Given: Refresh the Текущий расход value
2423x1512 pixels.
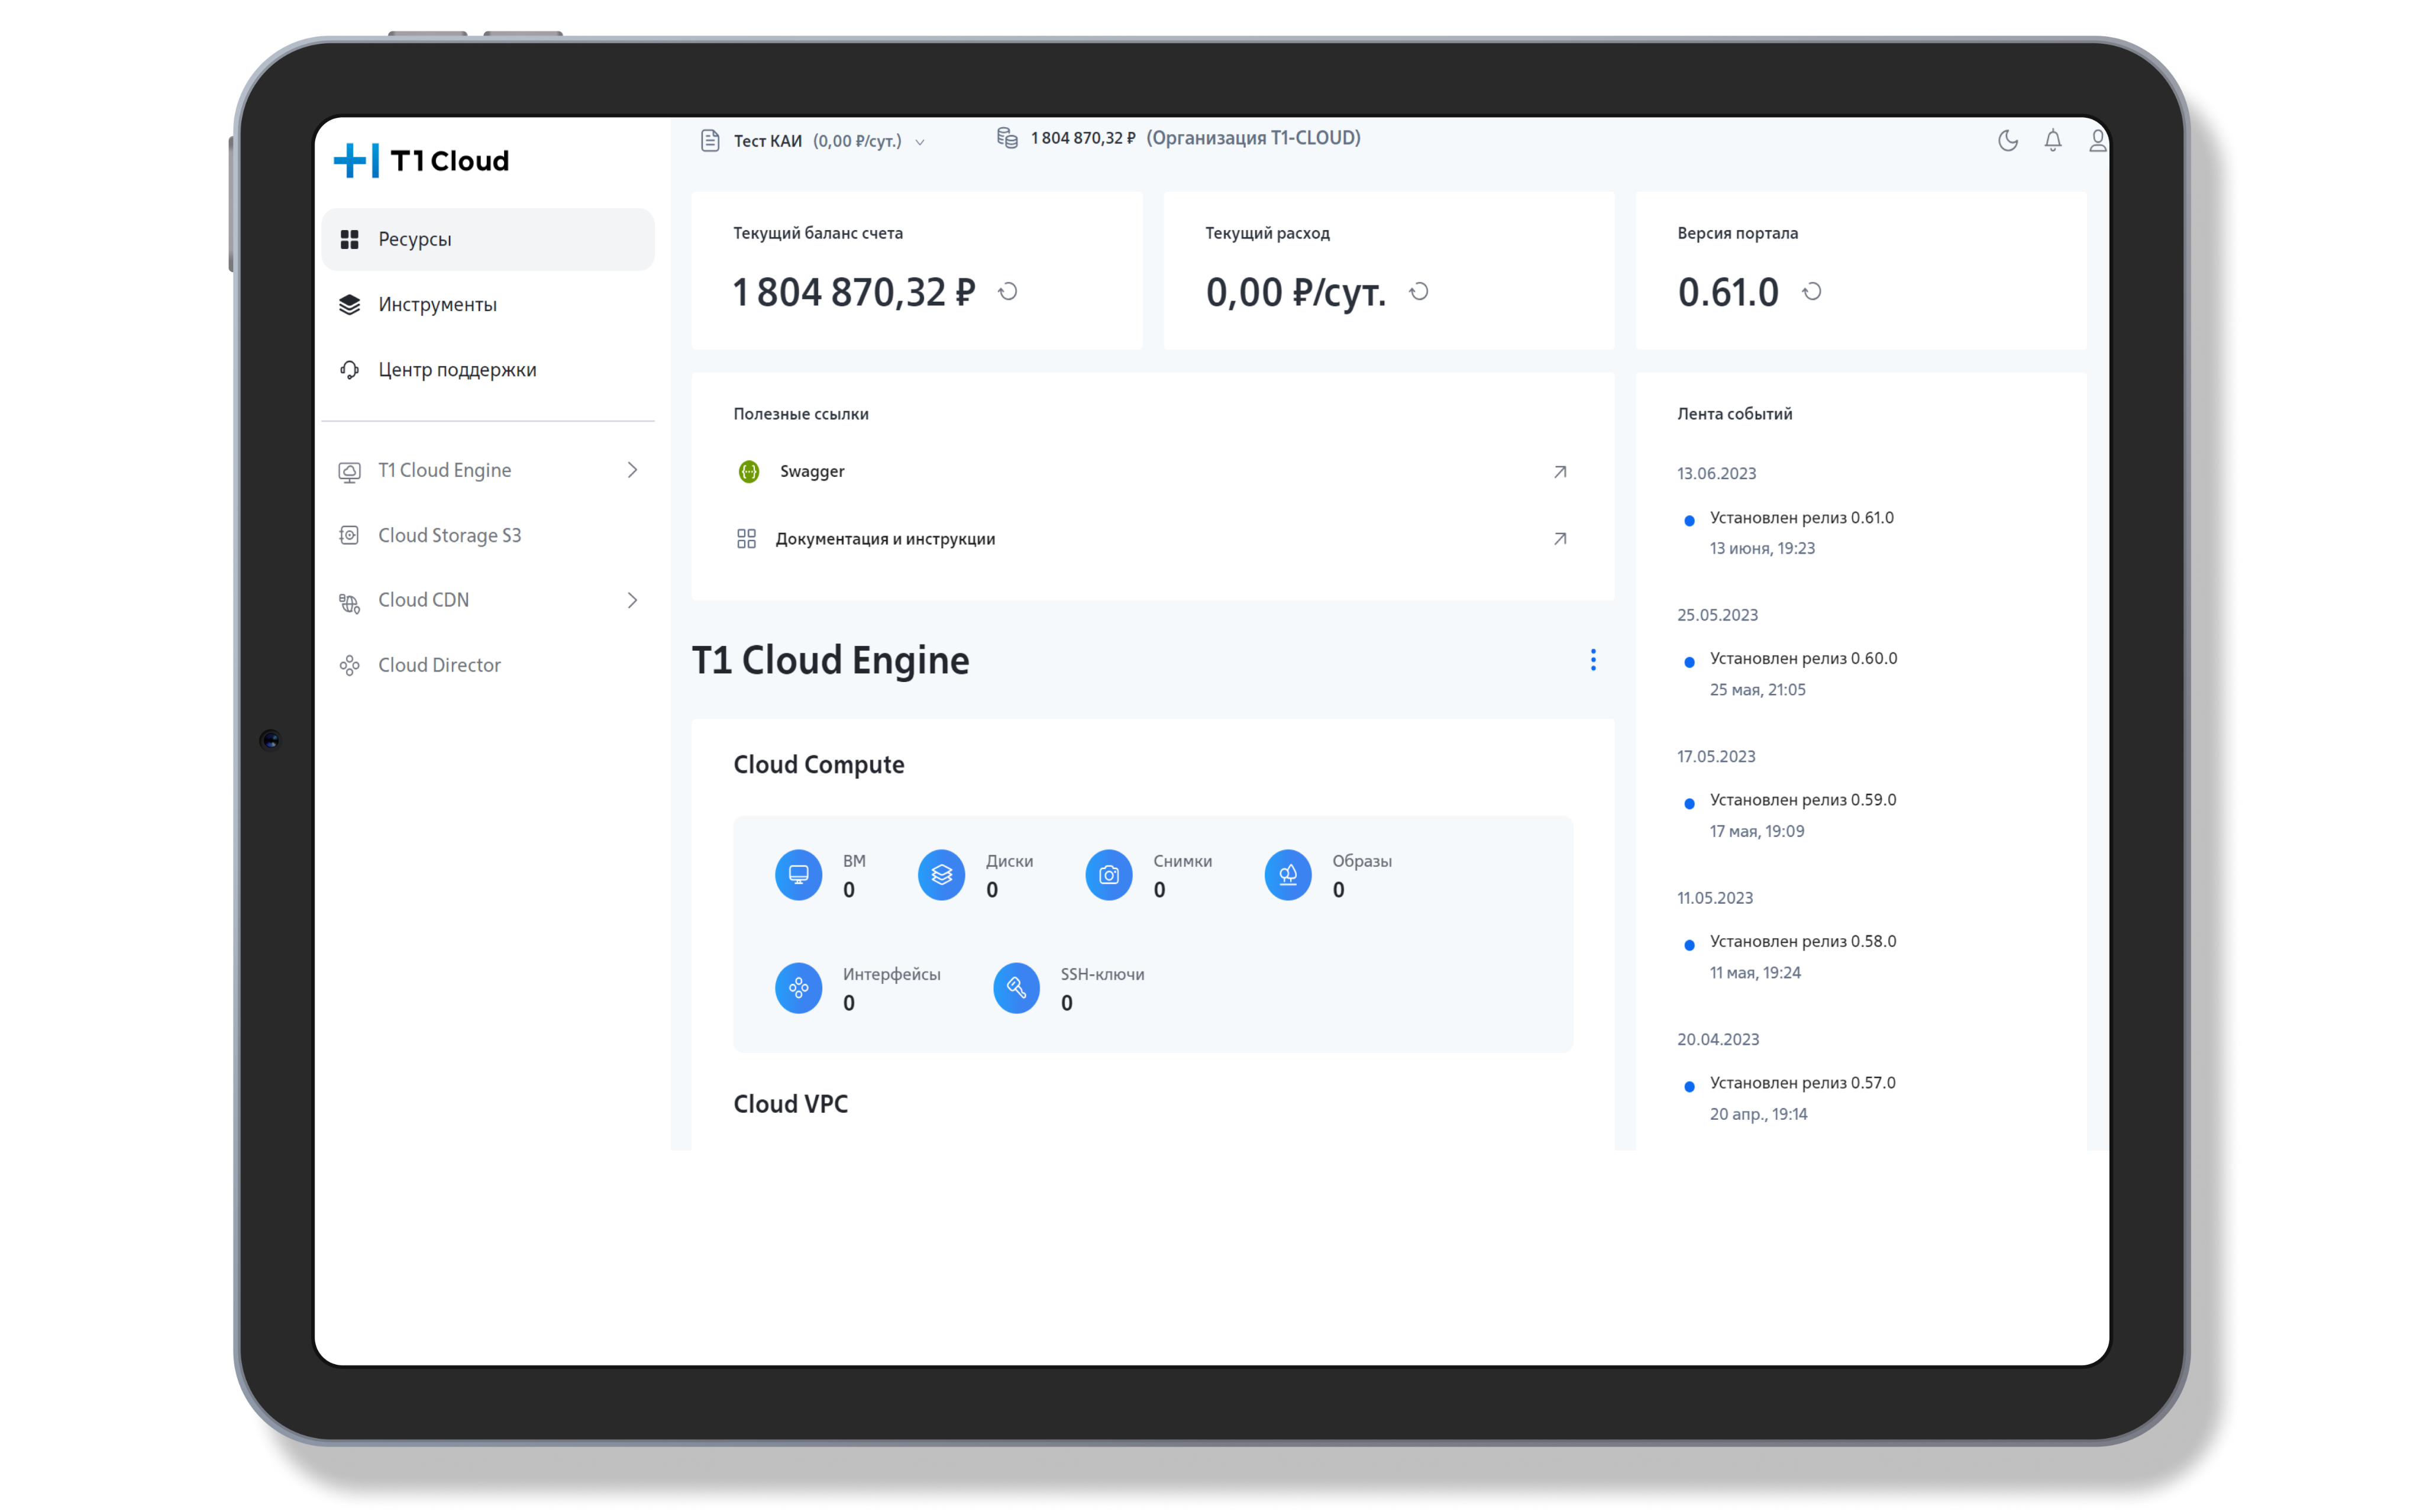Looking at the screenshot, I should pos(1419,291).
